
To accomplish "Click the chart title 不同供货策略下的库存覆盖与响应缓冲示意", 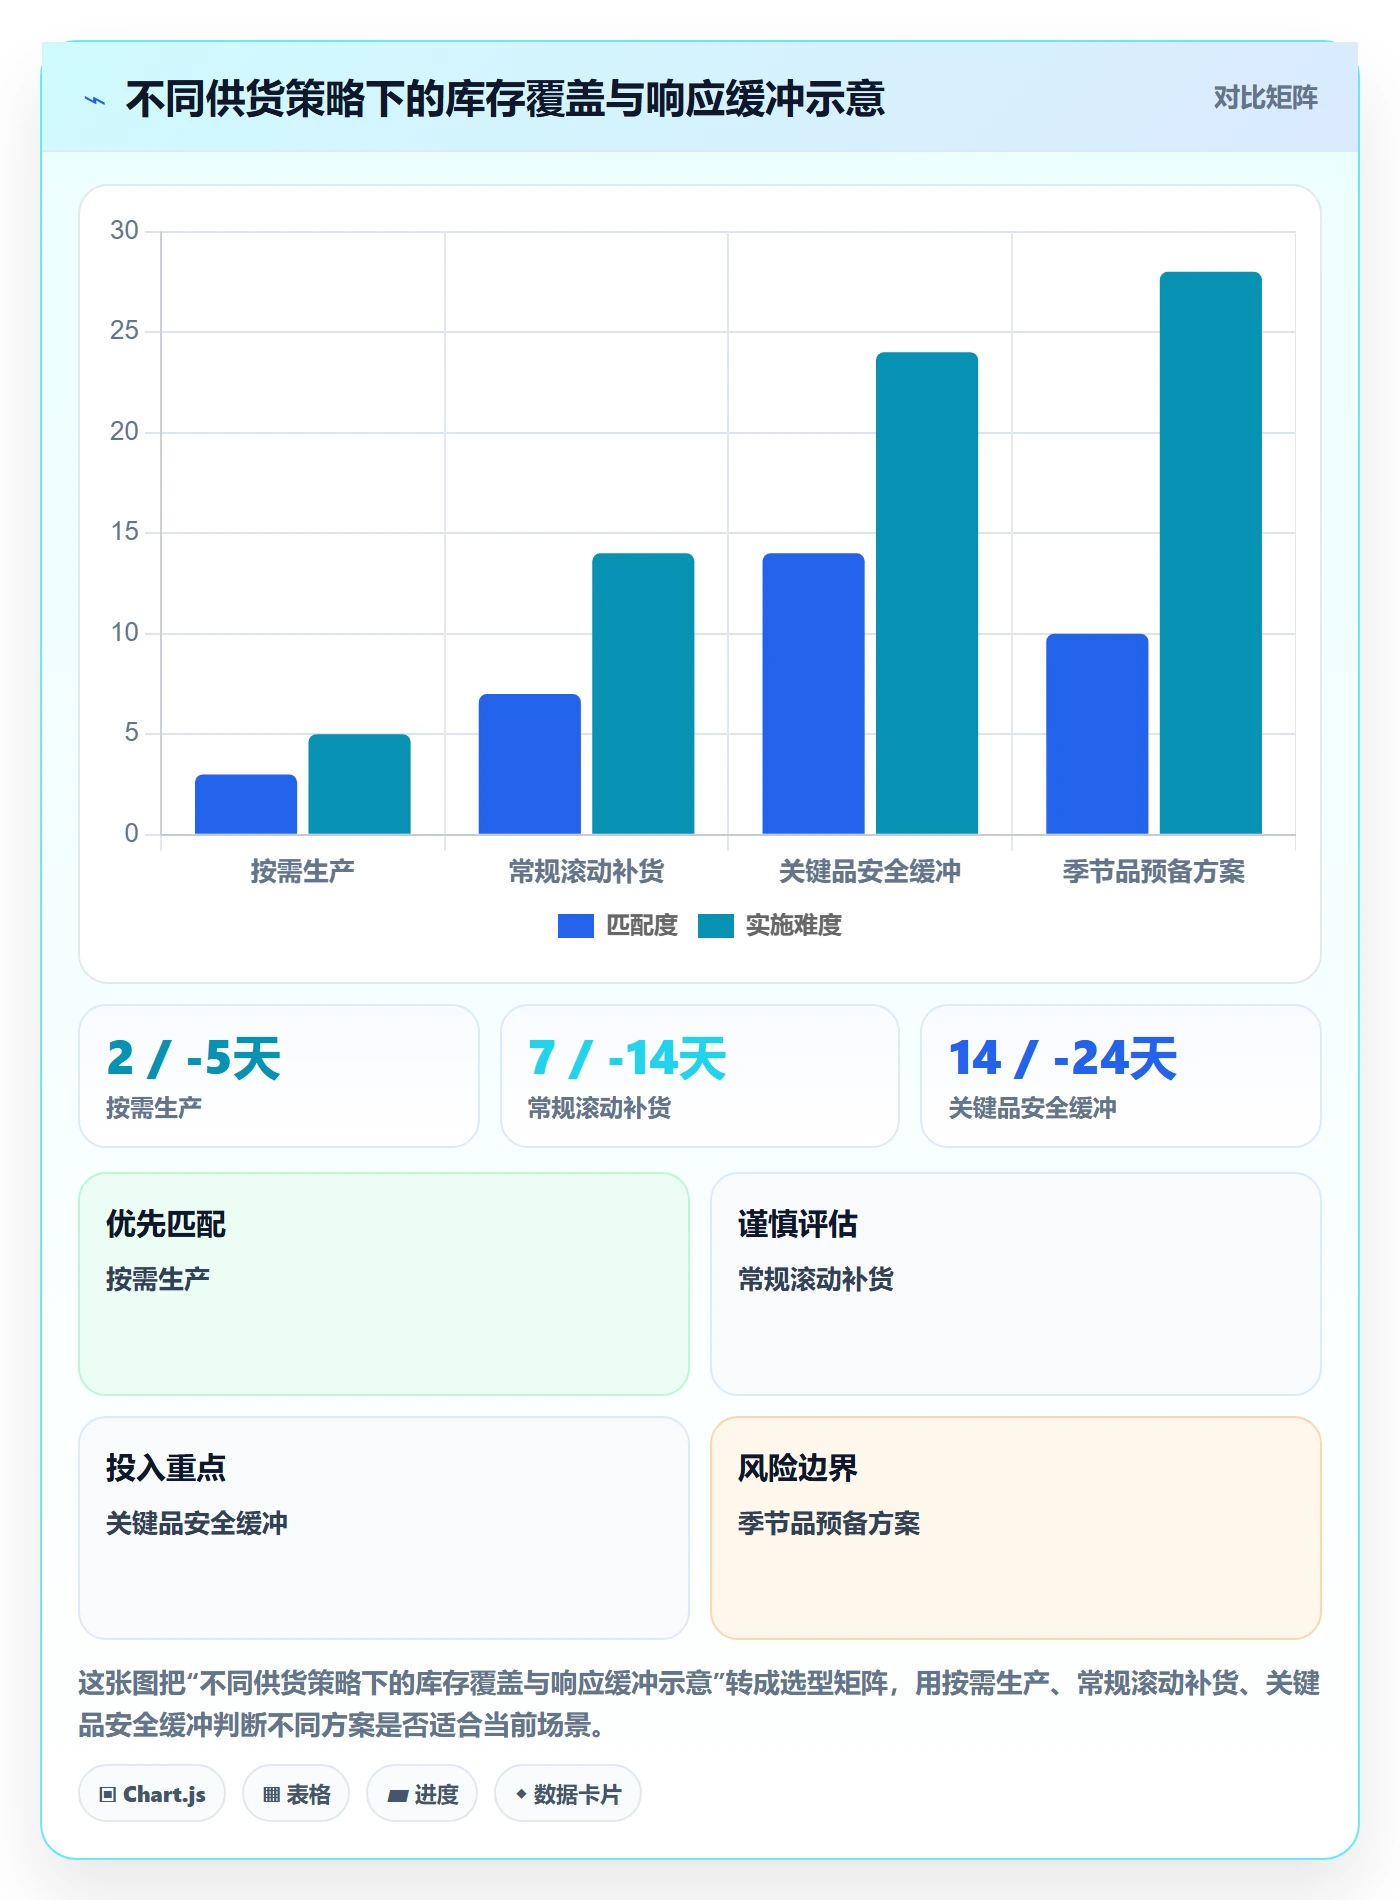I will [x=505, y=99].
